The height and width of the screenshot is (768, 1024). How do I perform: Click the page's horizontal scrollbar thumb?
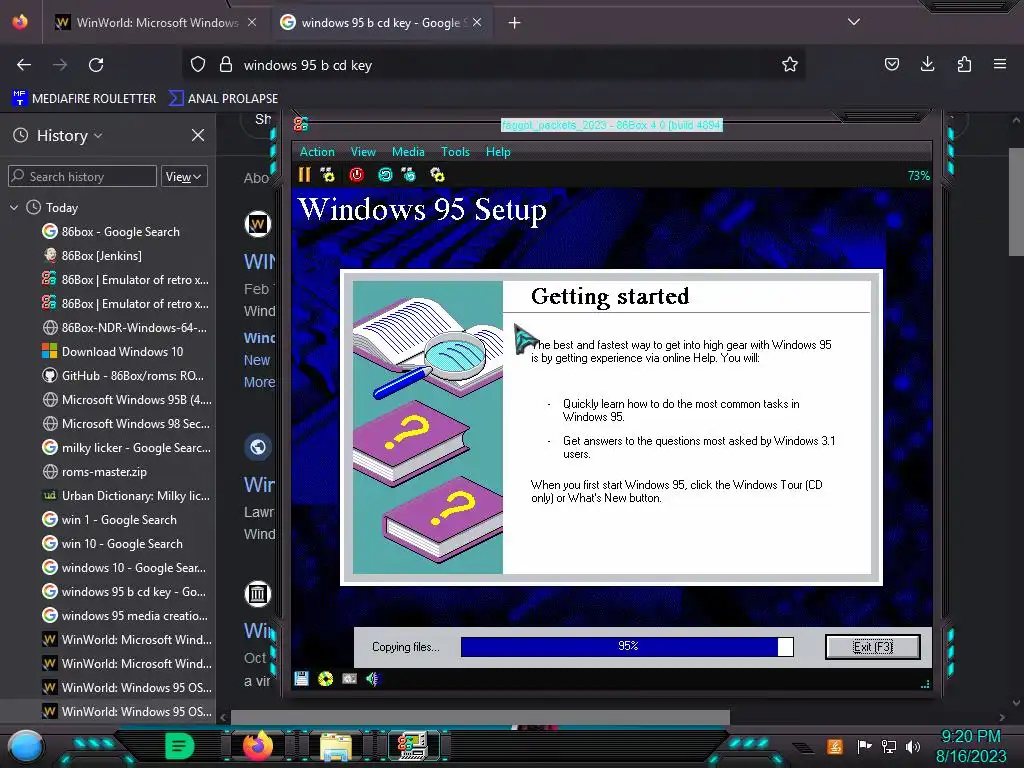pos(480,717)
